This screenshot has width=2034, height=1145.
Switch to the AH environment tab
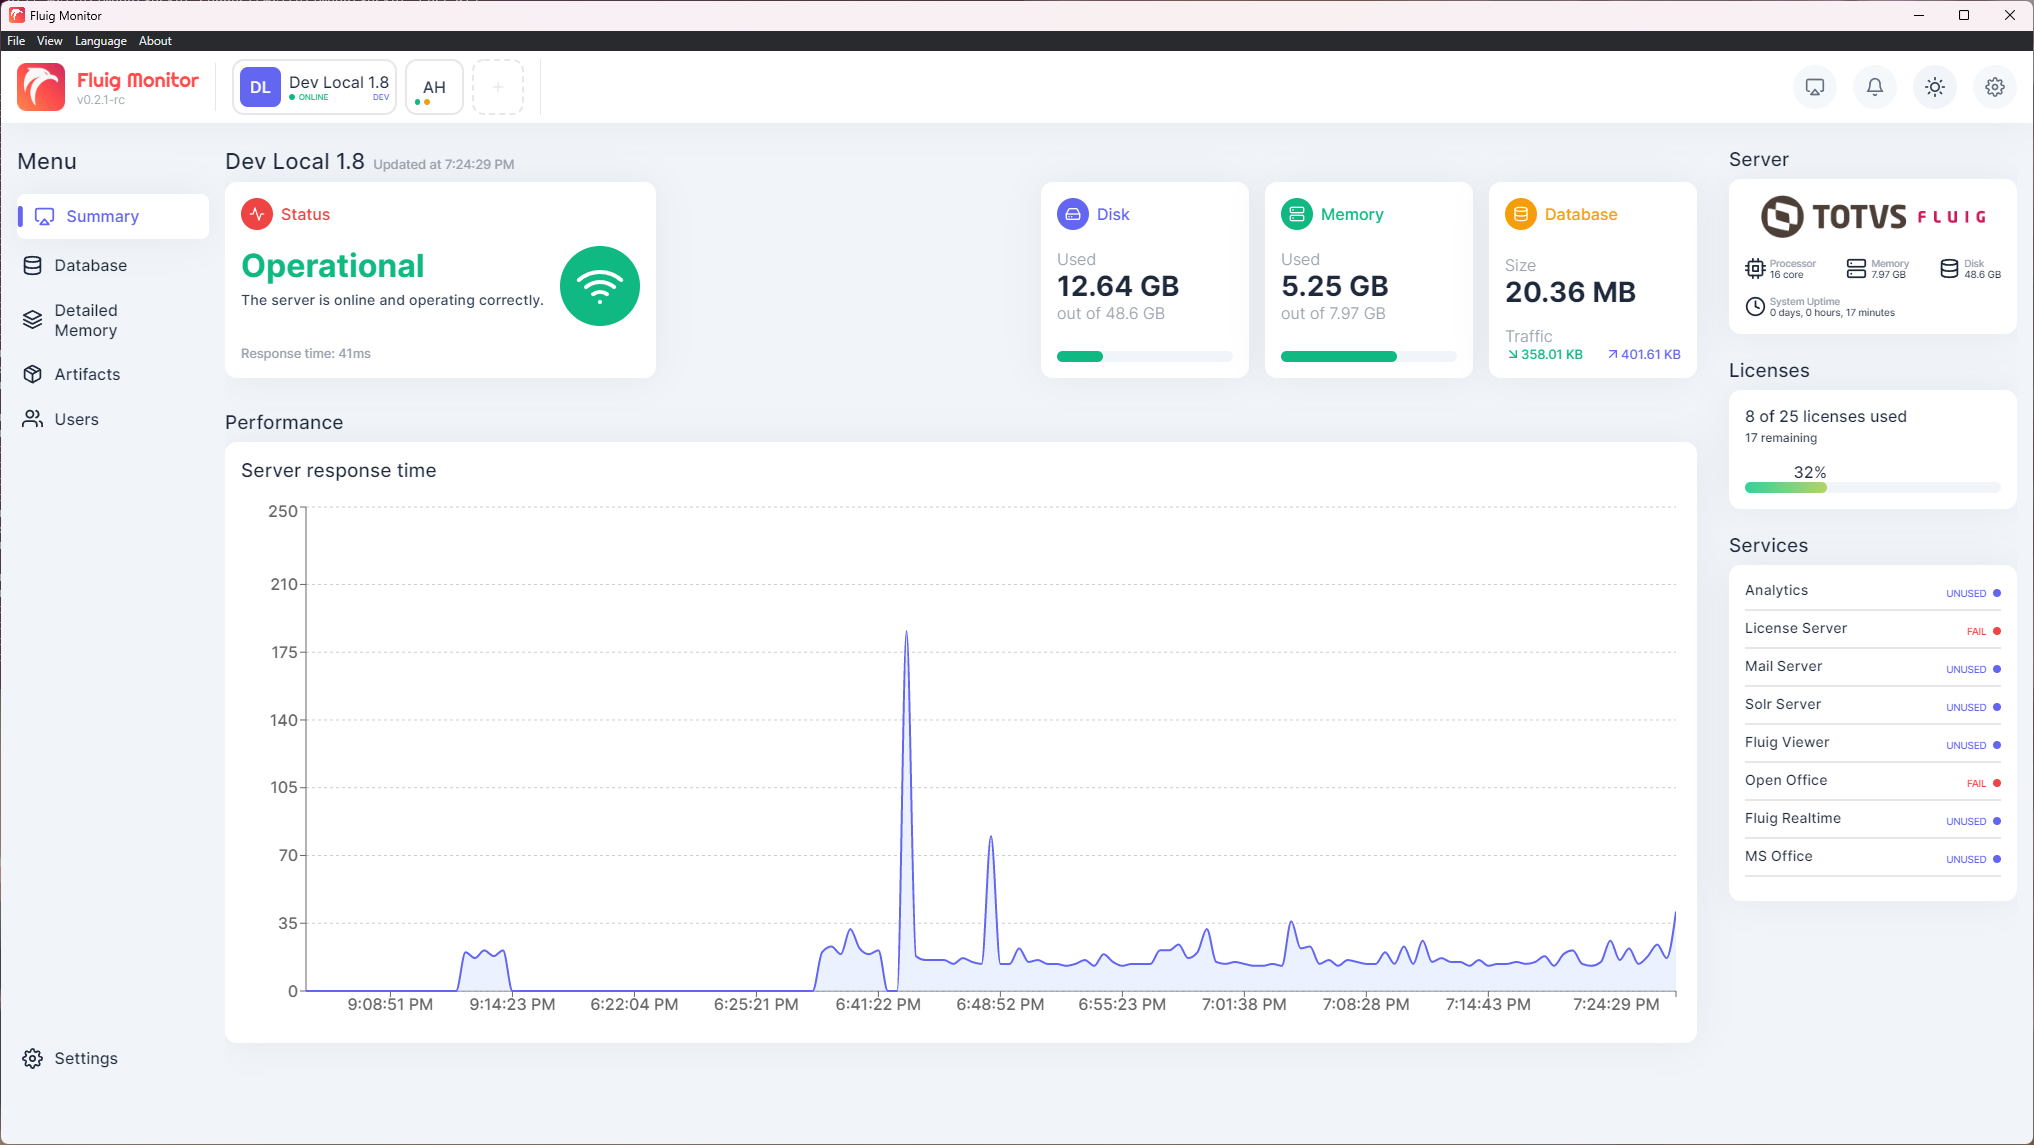pyautogui.click(x=434, y=87)
